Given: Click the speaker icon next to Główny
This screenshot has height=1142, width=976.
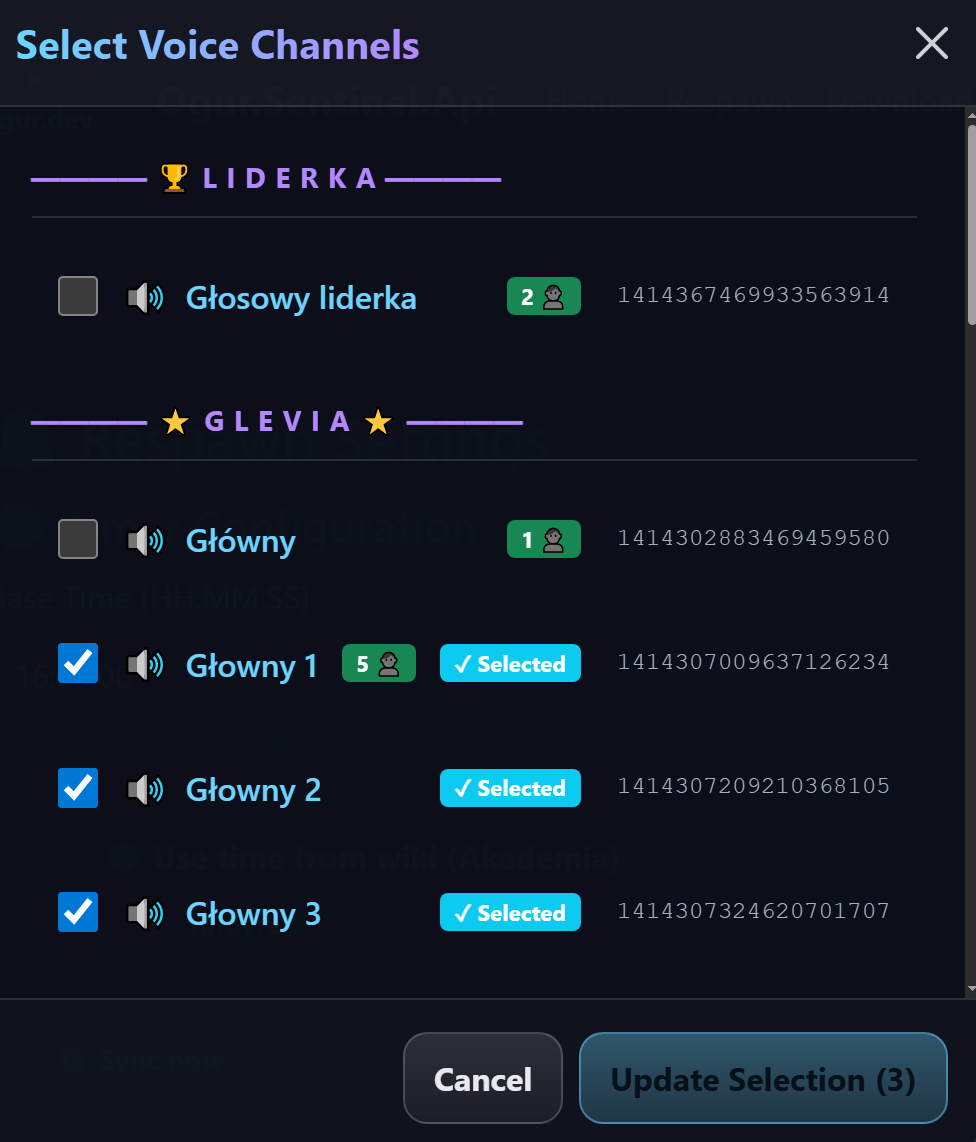Looking at the screenshot, I should (145, 540).
